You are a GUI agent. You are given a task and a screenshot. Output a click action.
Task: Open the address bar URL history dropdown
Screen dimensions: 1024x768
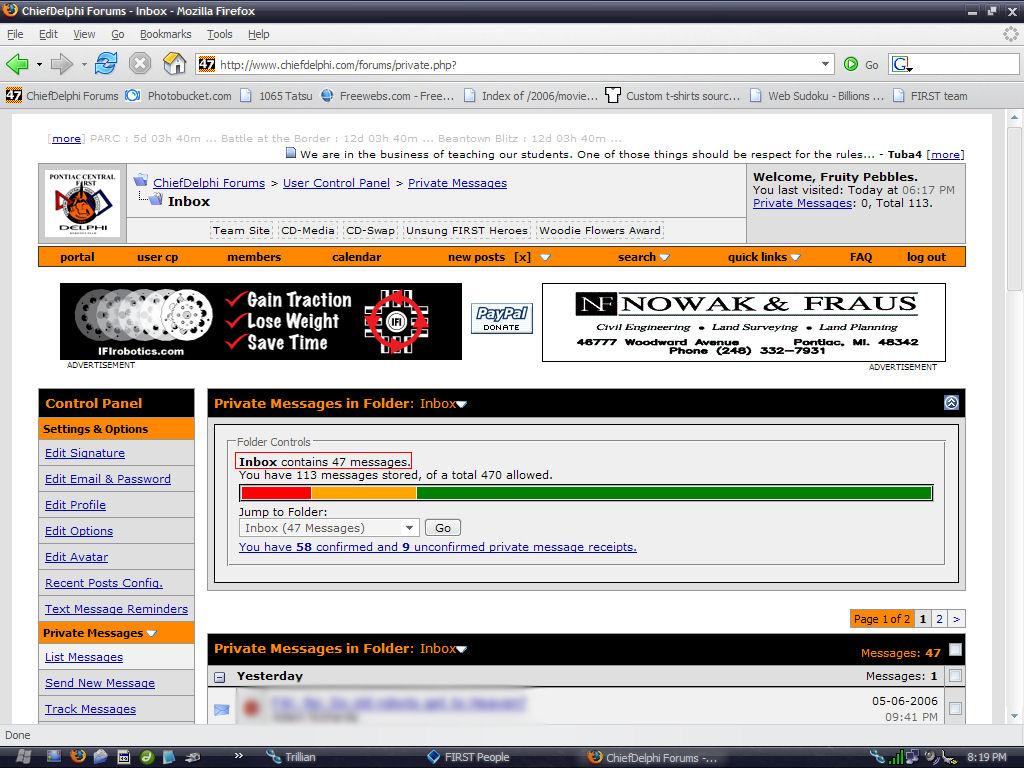pyautogui.click(x=825, y=64)
